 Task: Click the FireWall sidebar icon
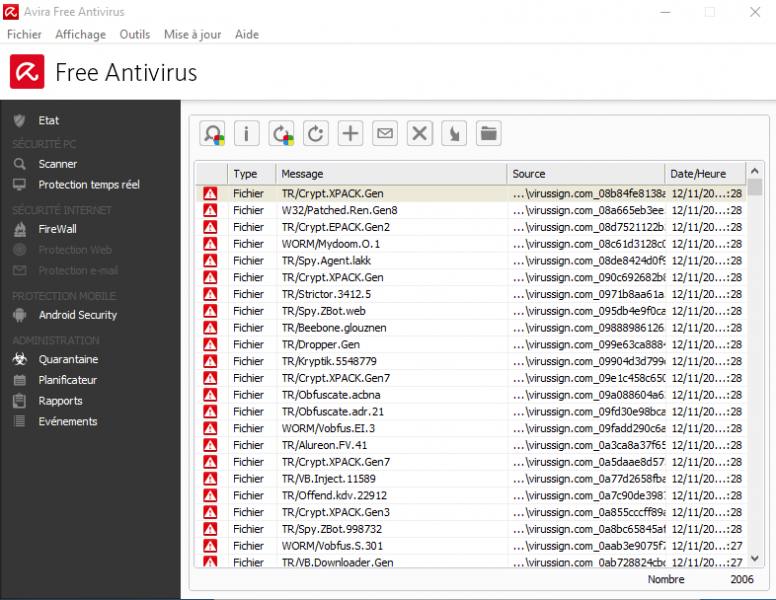pyautogui.click(x=20, y=229)
